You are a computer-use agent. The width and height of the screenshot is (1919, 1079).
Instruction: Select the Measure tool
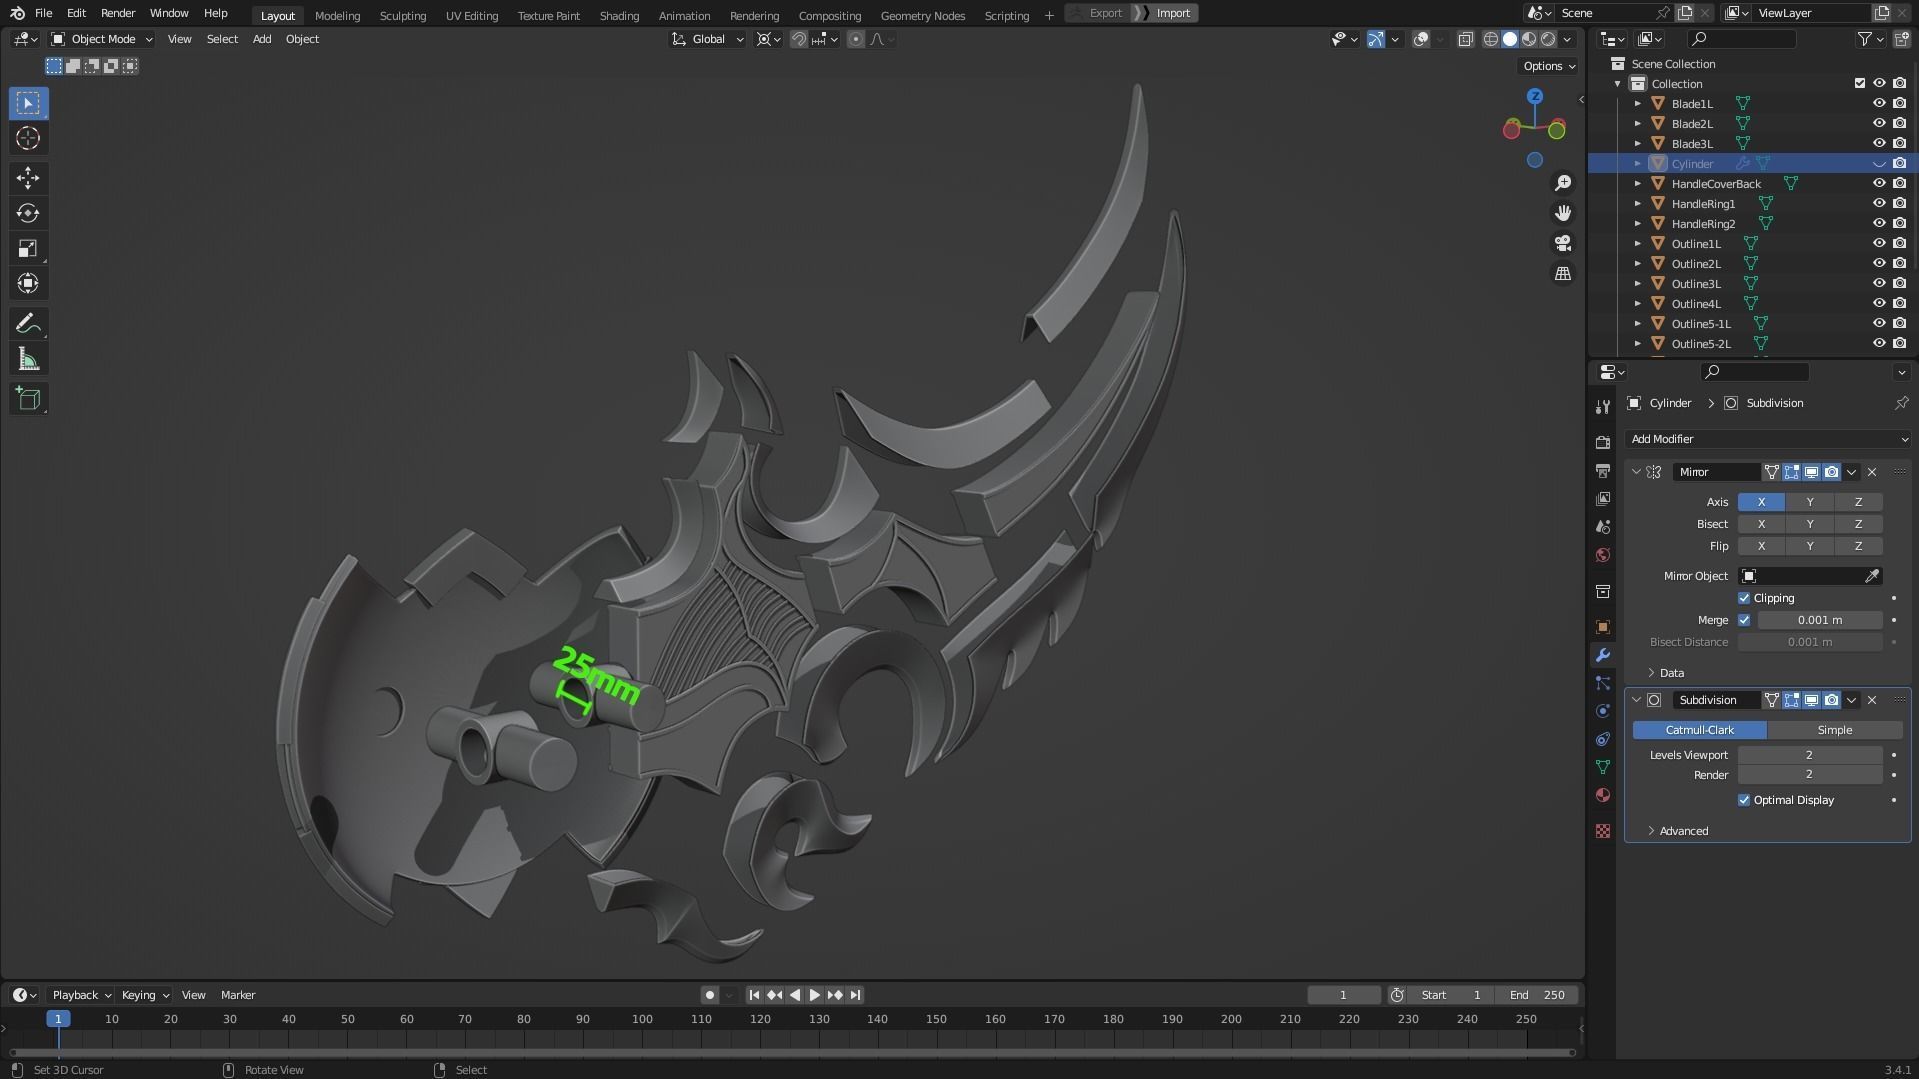pyautogui.click(x=28, y=359)
